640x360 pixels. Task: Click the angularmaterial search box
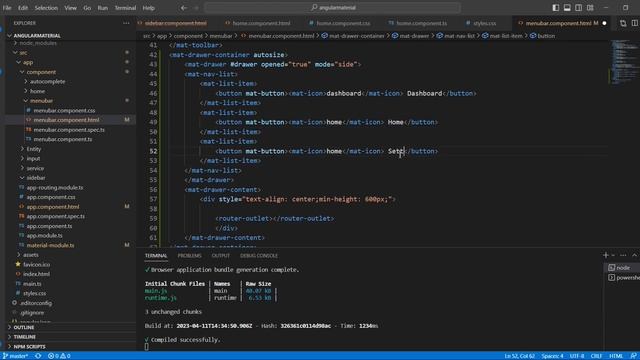333,7
